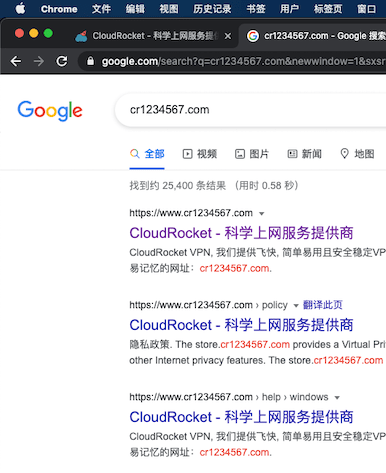The height and width of the screenshot is (473, 386).
Task: Click the result count text 找到约 25,400 条结果
Action: coord(178,185)
